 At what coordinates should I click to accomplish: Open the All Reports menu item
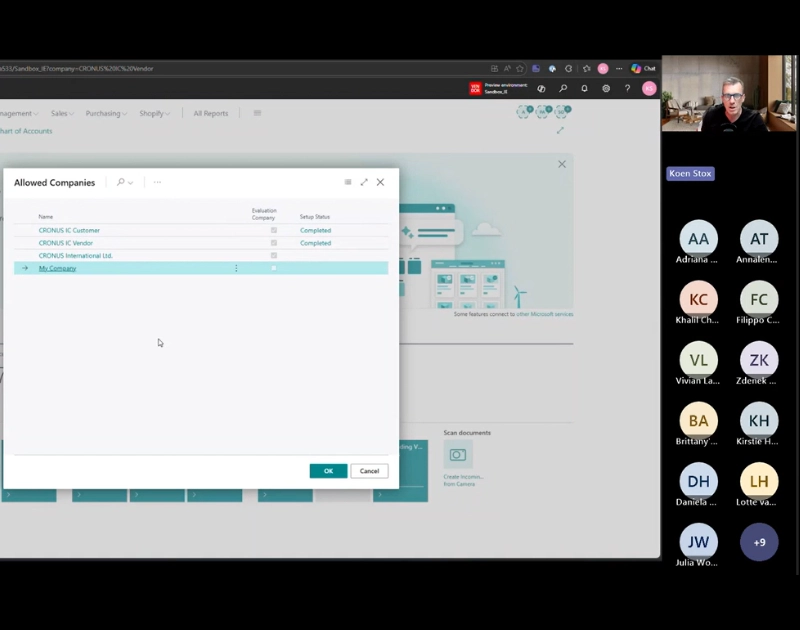pyautogui.click(x=211, y=113)
